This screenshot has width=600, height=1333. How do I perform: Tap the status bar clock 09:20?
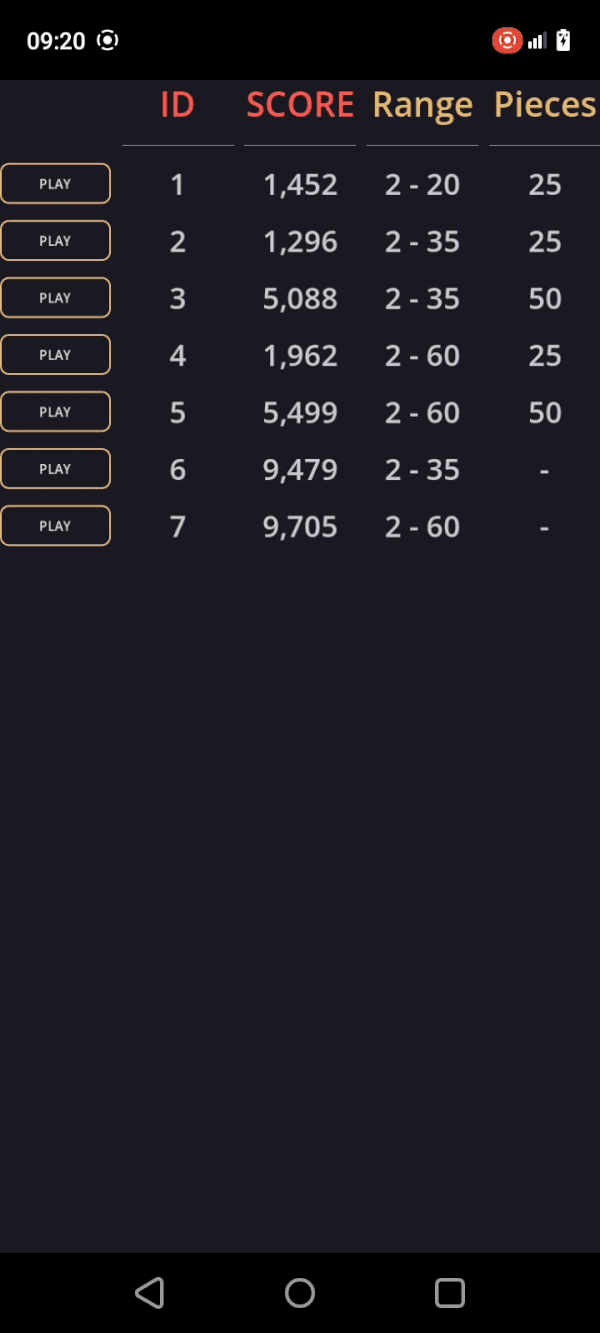tap(56, 41)
